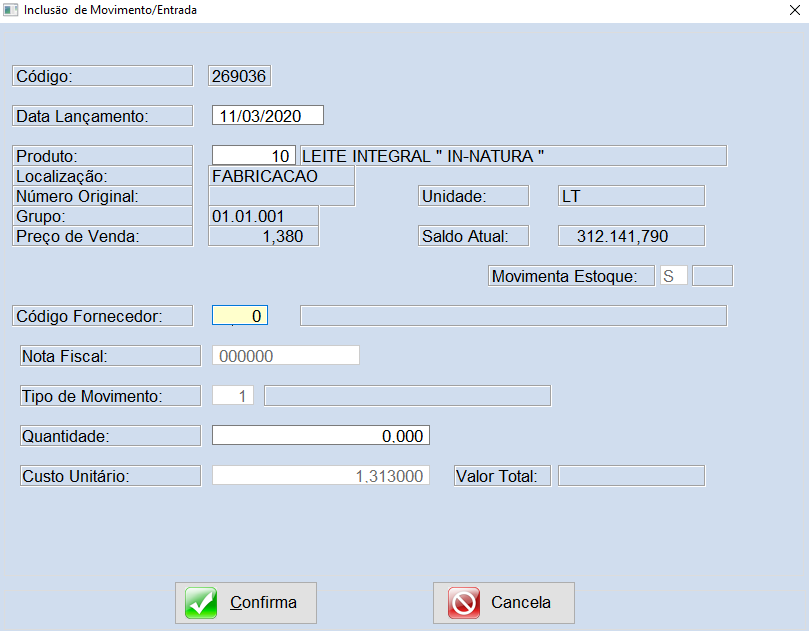
Task: Click the product name LEITE INTEGRAL field
Action: [x=512, y=156]
